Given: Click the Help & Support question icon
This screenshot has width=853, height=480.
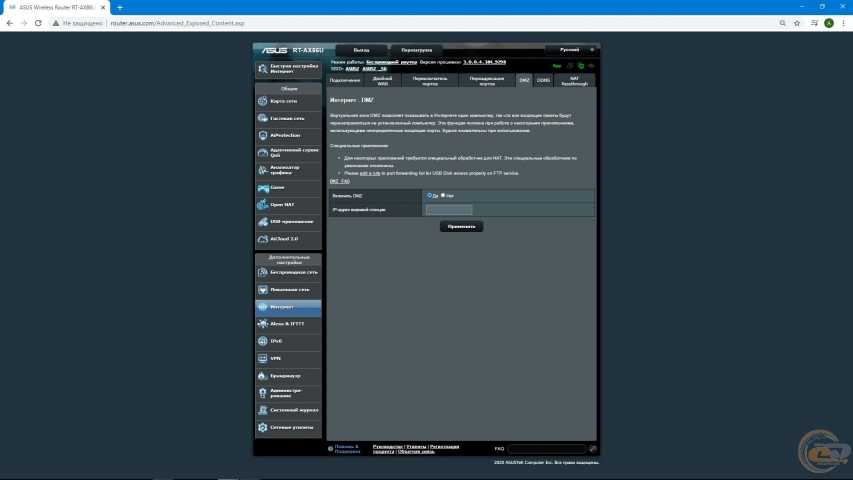Looking at the screenshot, I should tap(330, 449).
